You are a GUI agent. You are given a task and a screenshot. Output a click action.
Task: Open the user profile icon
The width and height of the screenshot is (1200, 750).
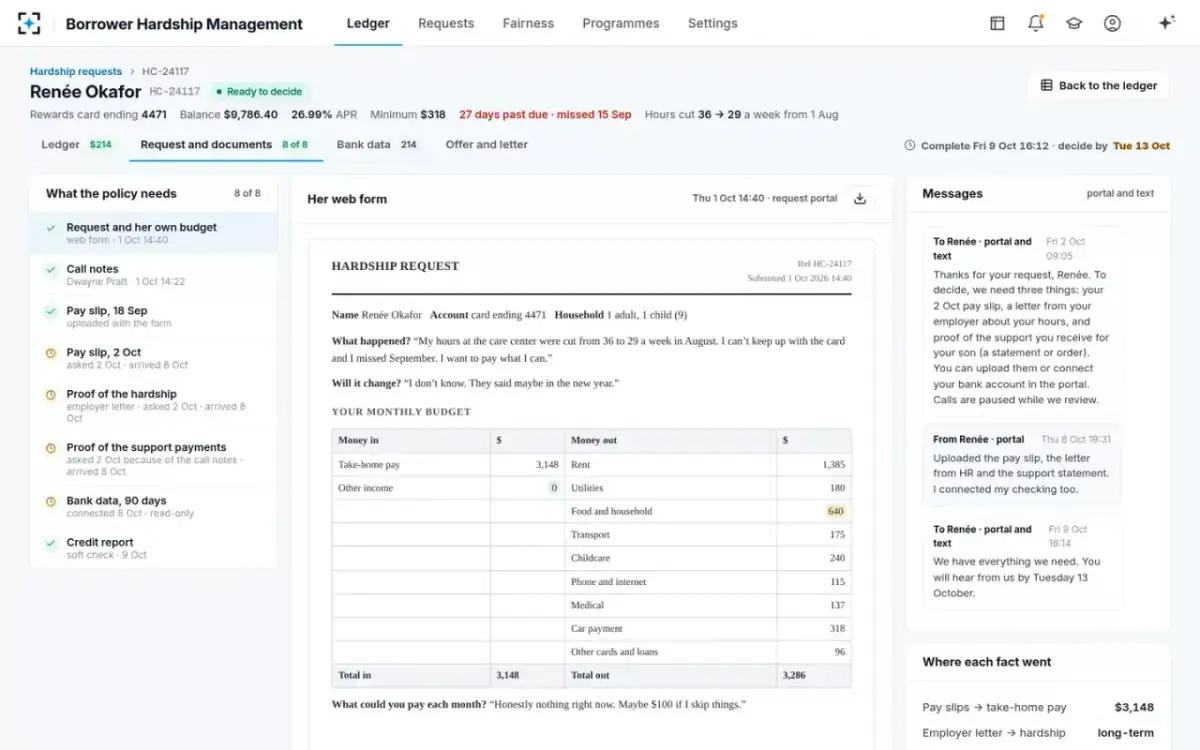pos(1112,23)
